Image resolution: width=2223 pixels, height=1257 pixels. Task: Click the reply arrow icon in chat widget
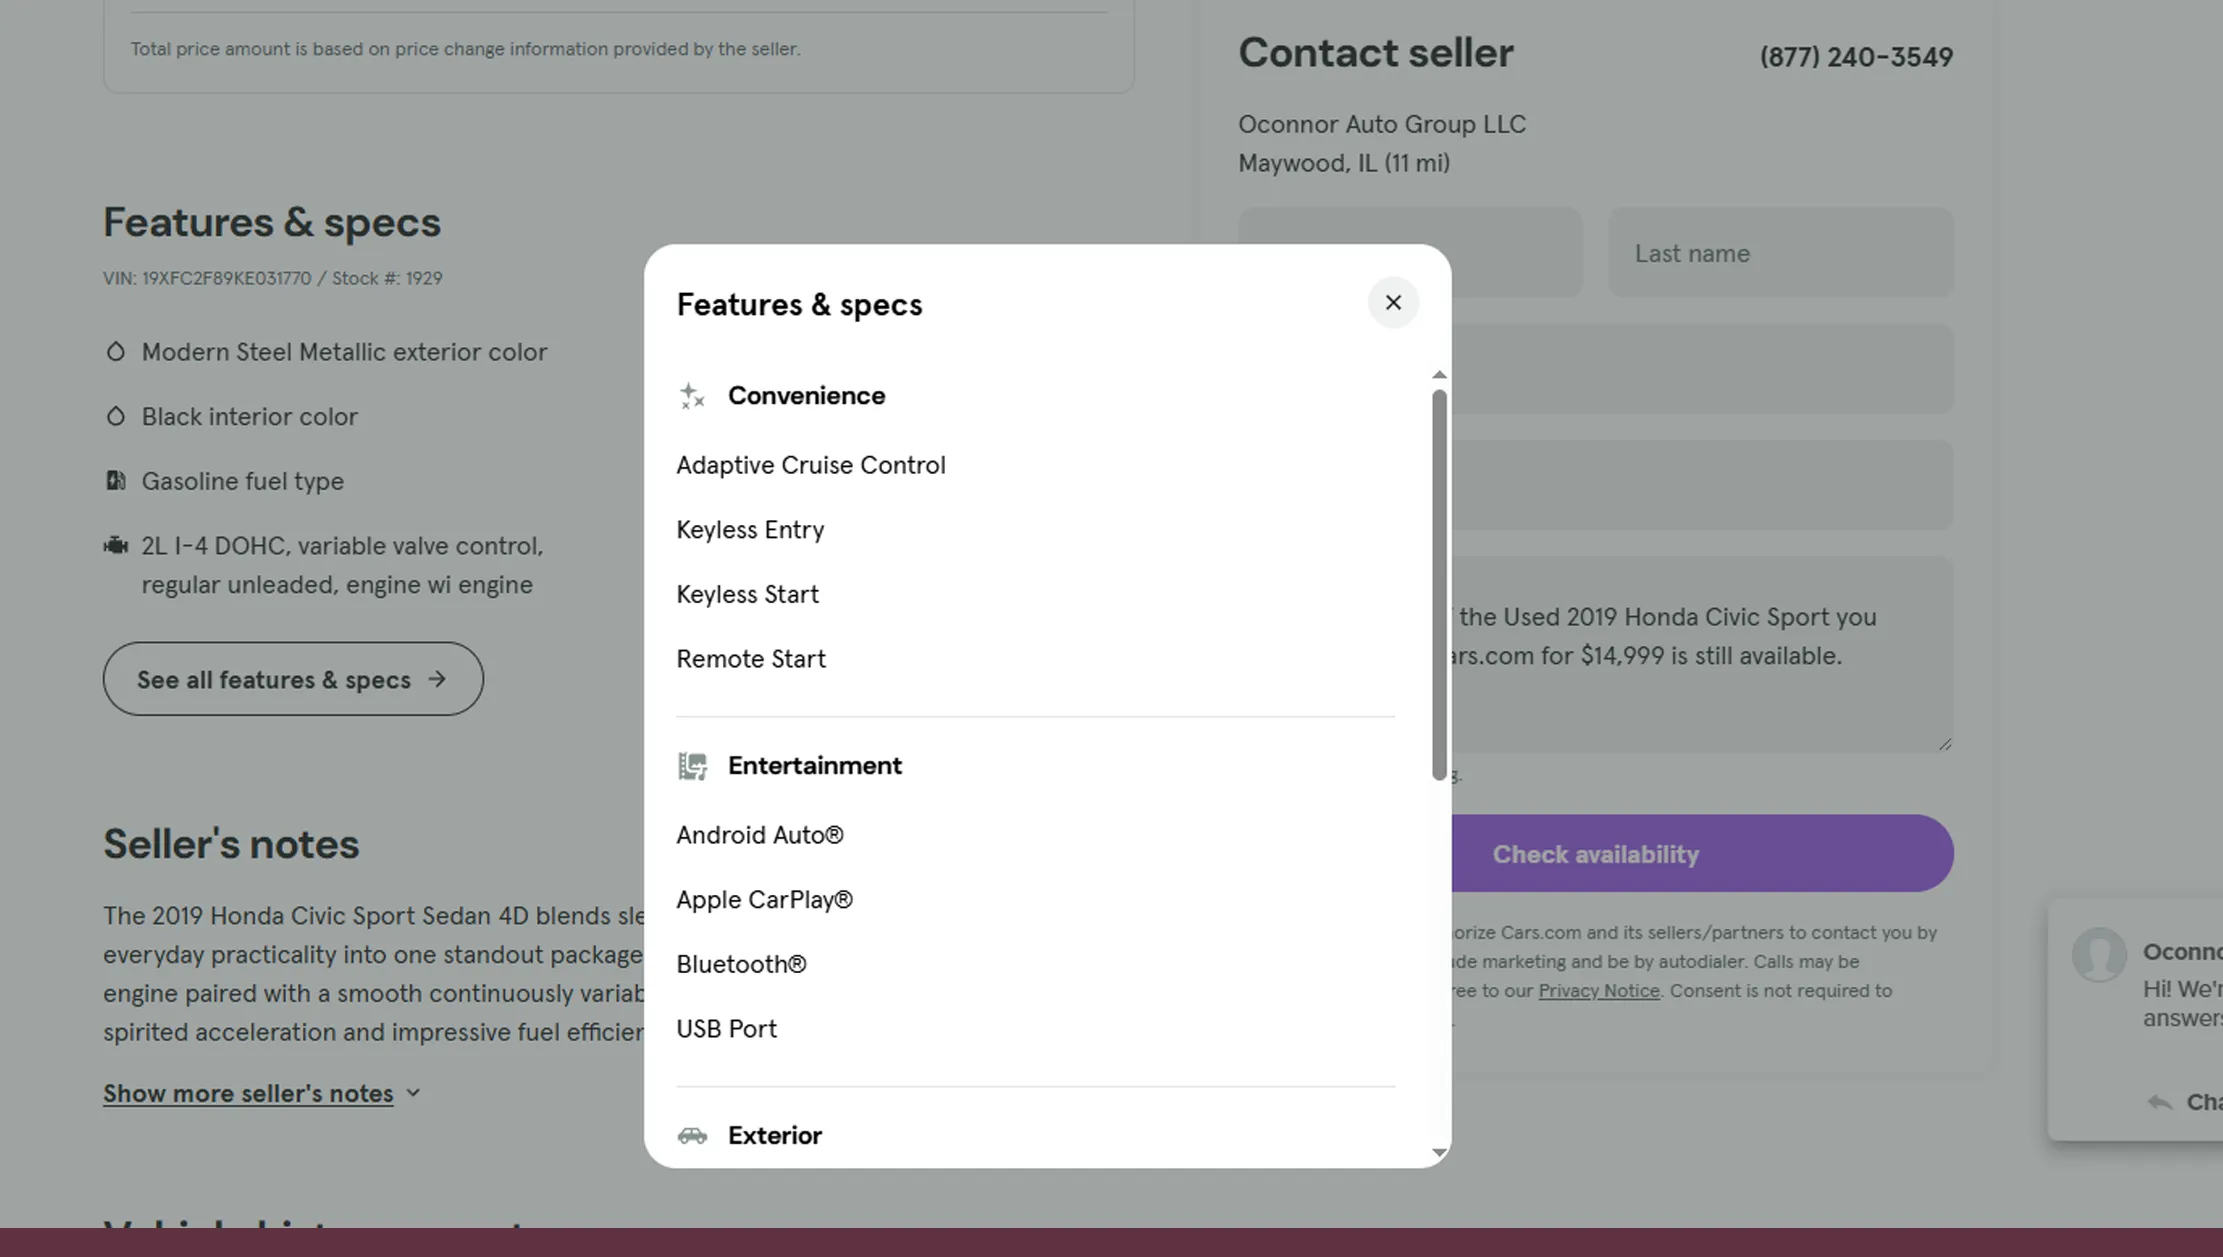pos(2159,1102)
